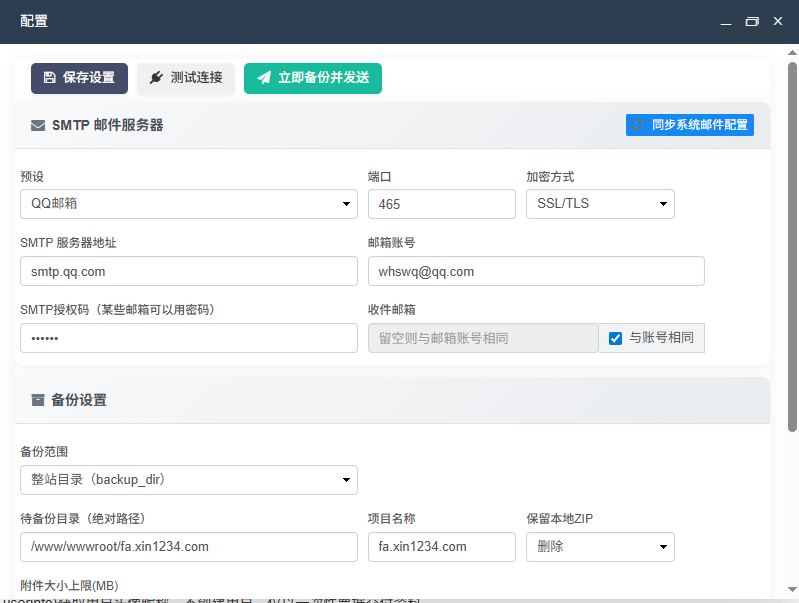This screenshot has width=799, height=603.
Task: Click the SMTP 邮件服务器 section header
Action: coord(392,125)
